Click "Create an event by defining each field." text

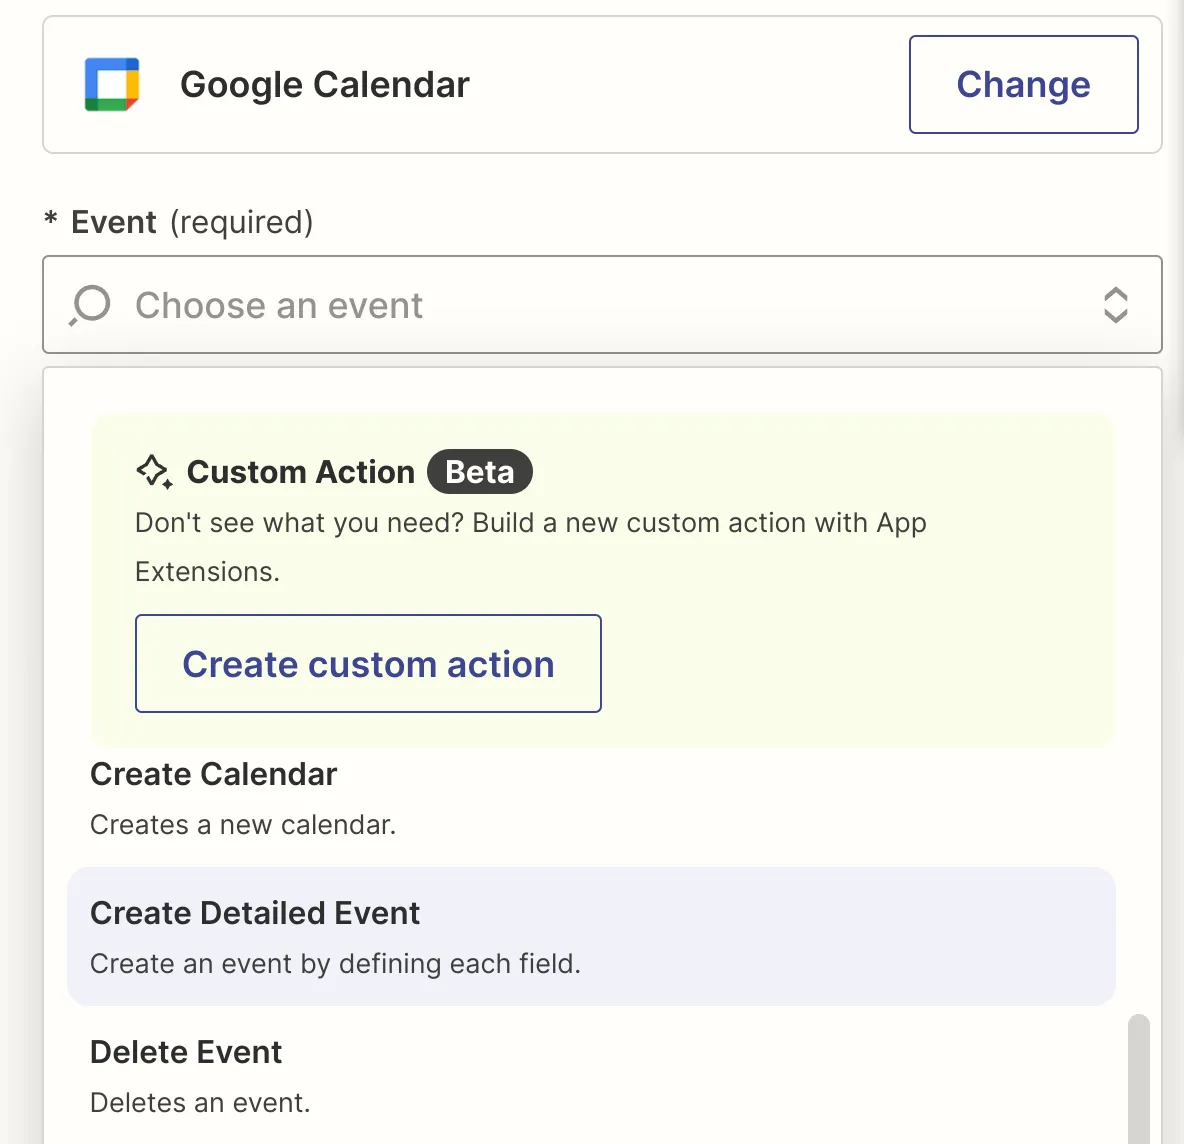[335, 964]
